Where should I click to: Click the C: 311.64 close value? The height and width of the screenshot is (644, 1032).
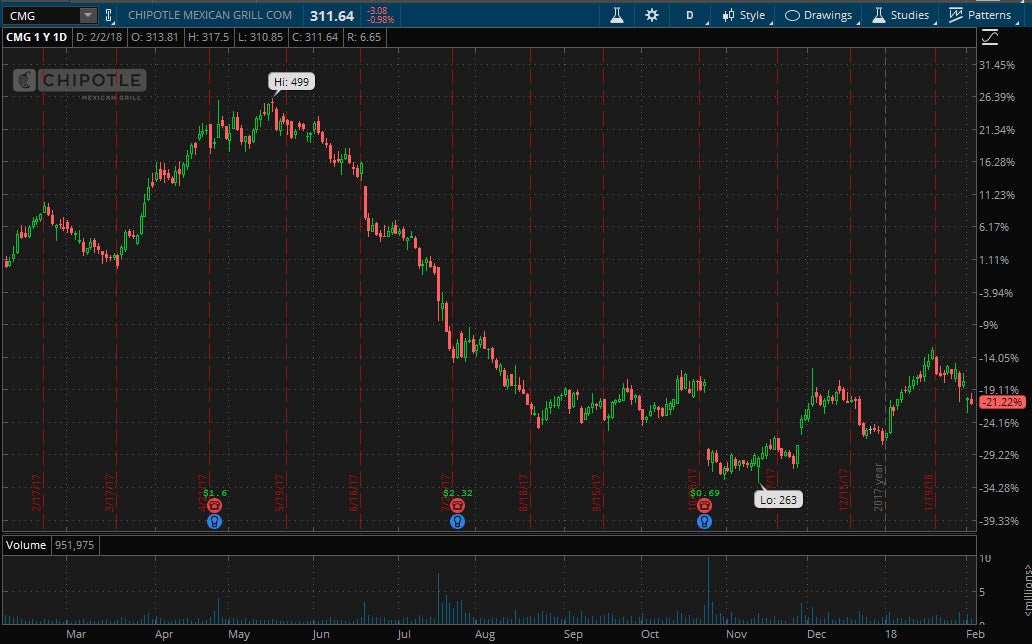click(315, 37)
